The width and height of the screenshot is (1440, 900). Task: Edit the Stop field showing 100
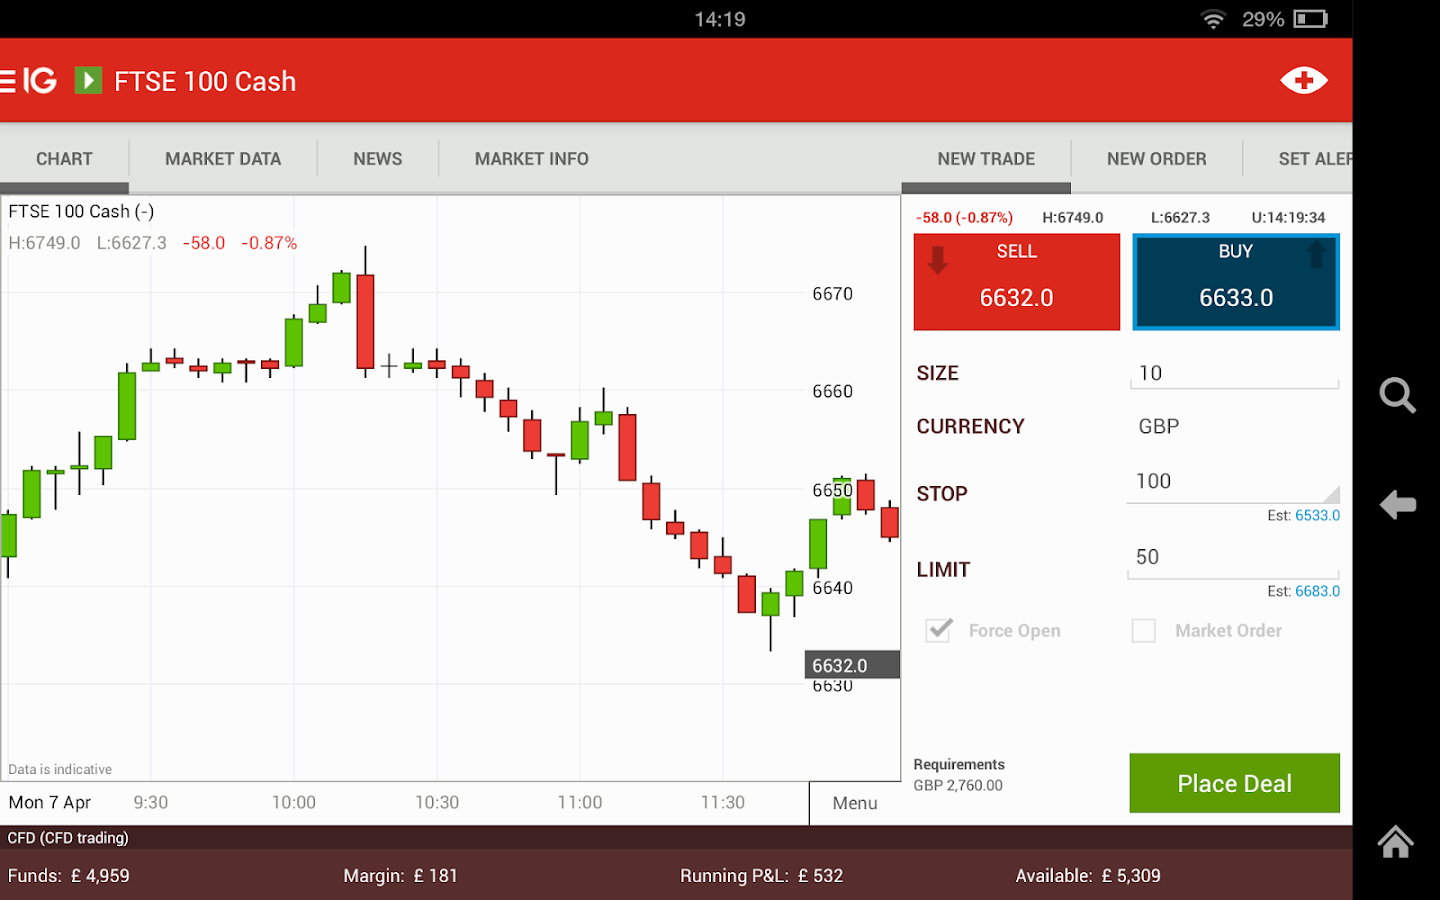coord(1234,482)
